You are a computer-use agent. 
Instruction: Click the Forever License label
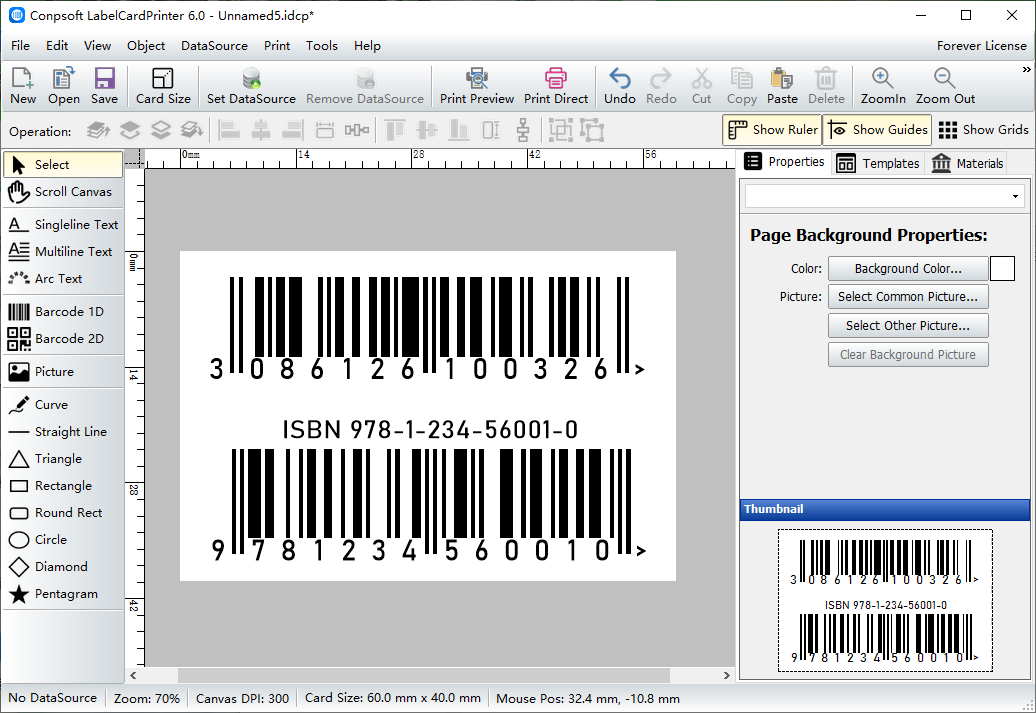pos(981,46)
